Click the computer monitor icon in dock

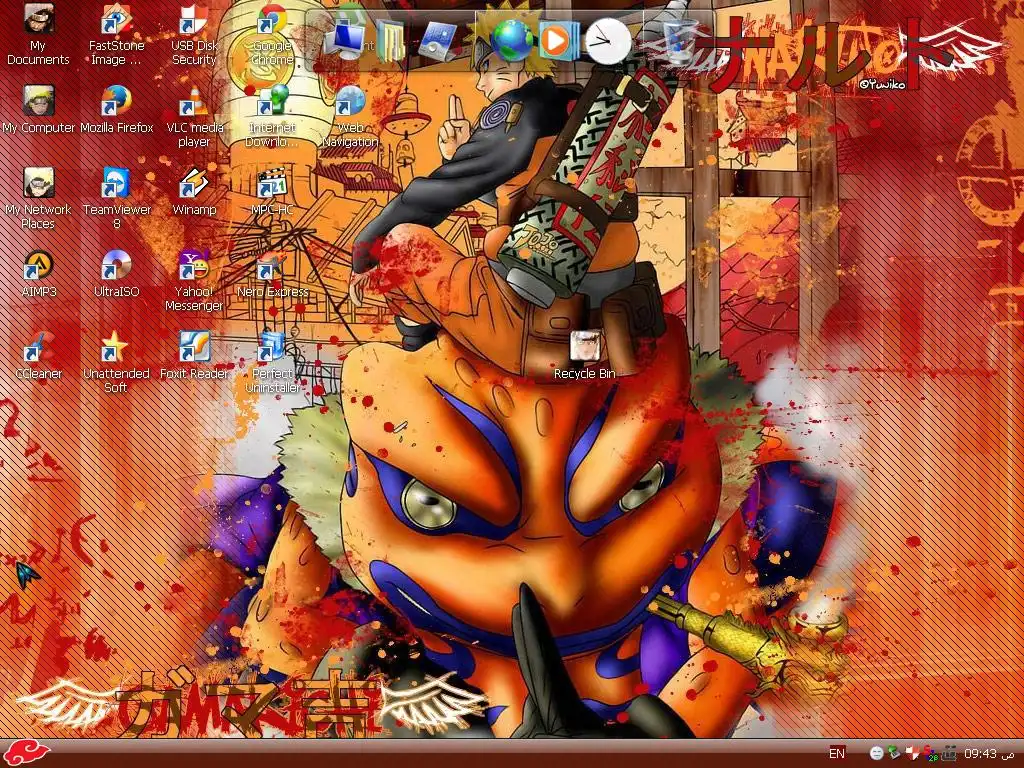[344, 39]
